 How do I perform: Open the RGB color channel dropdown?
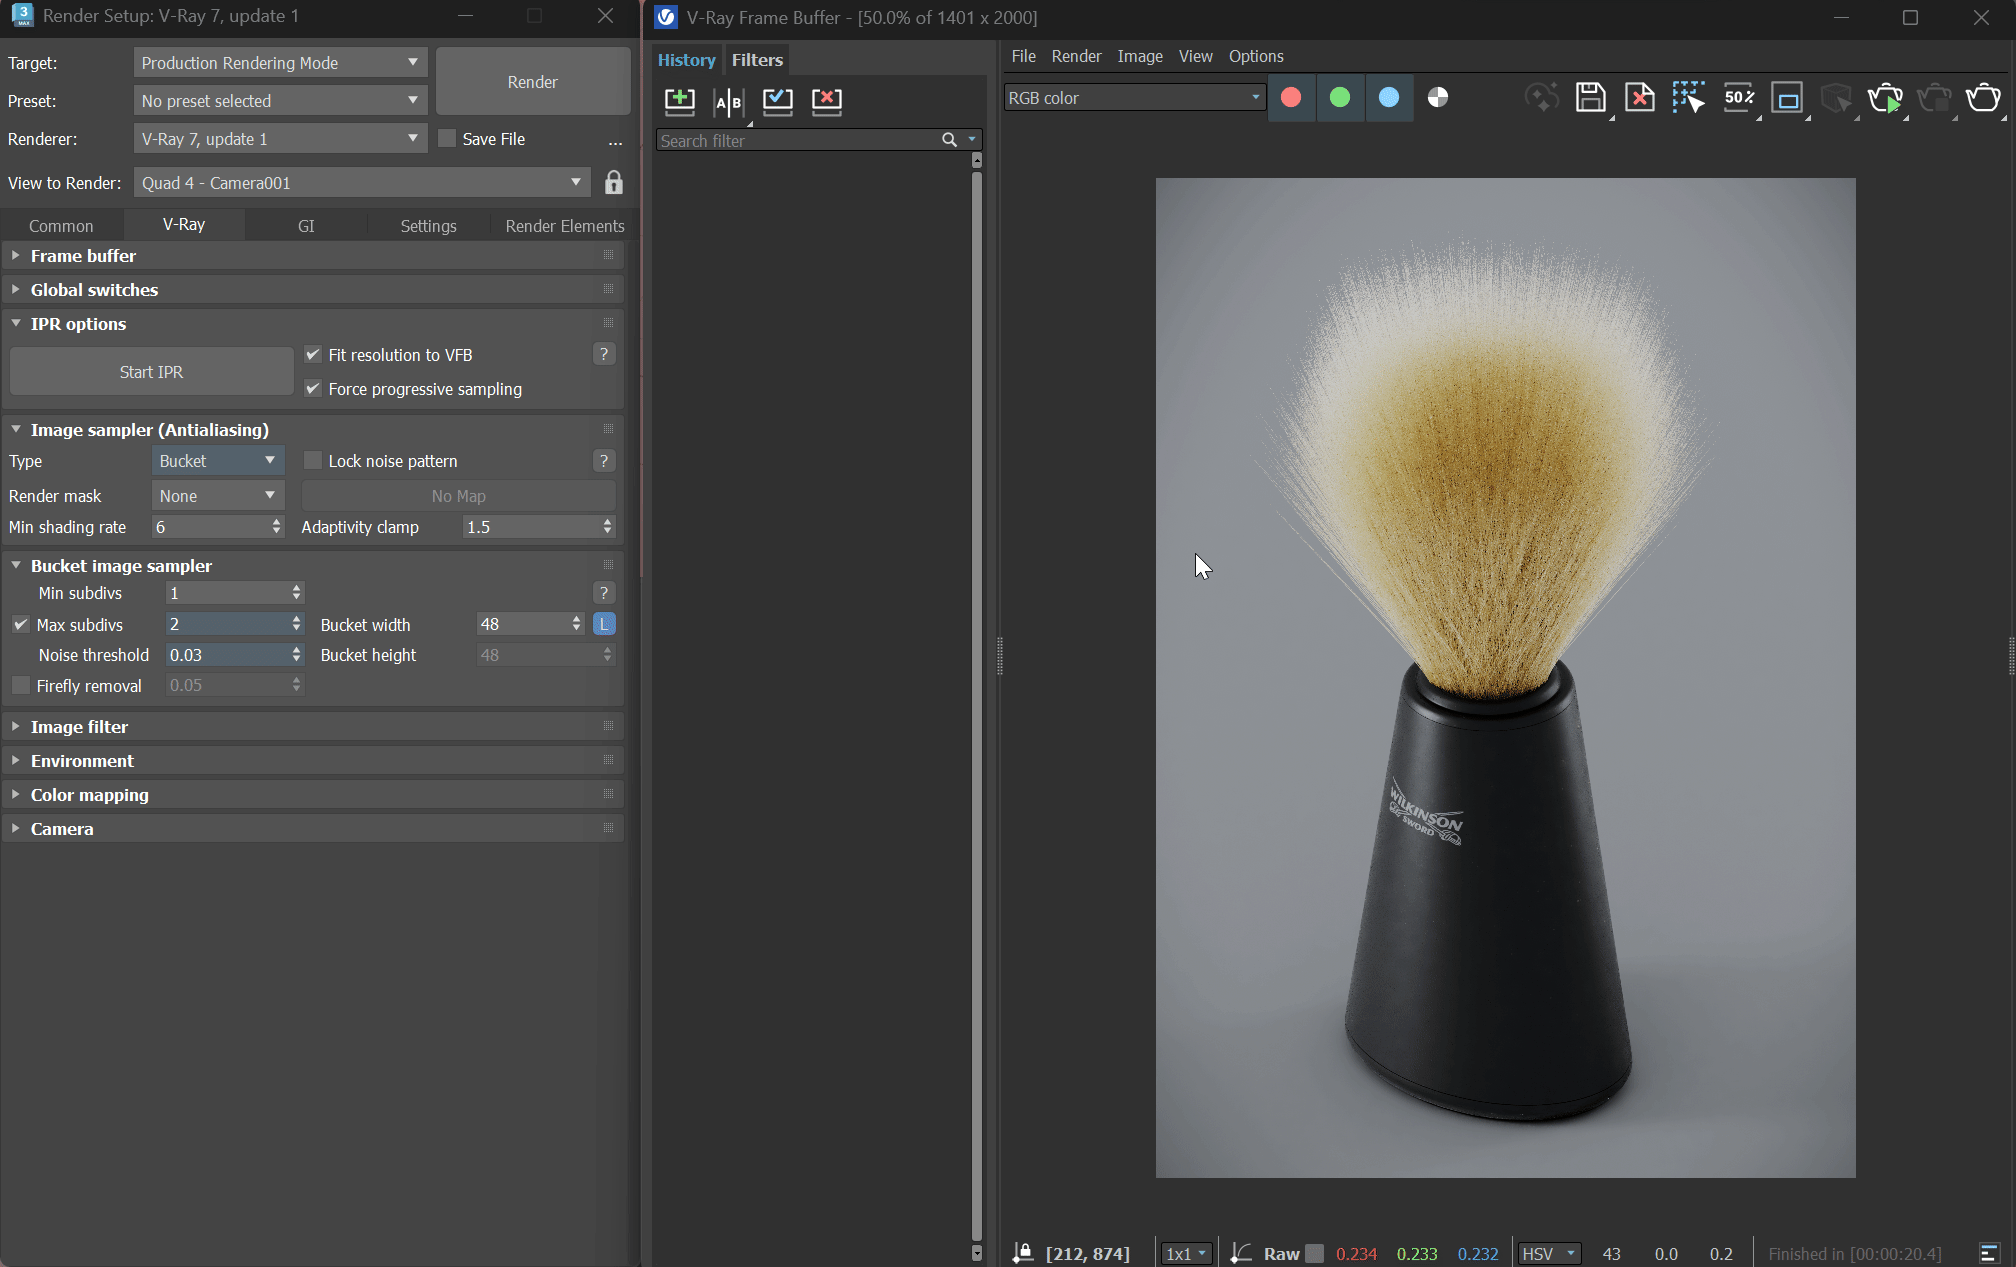pos(1133,98)
